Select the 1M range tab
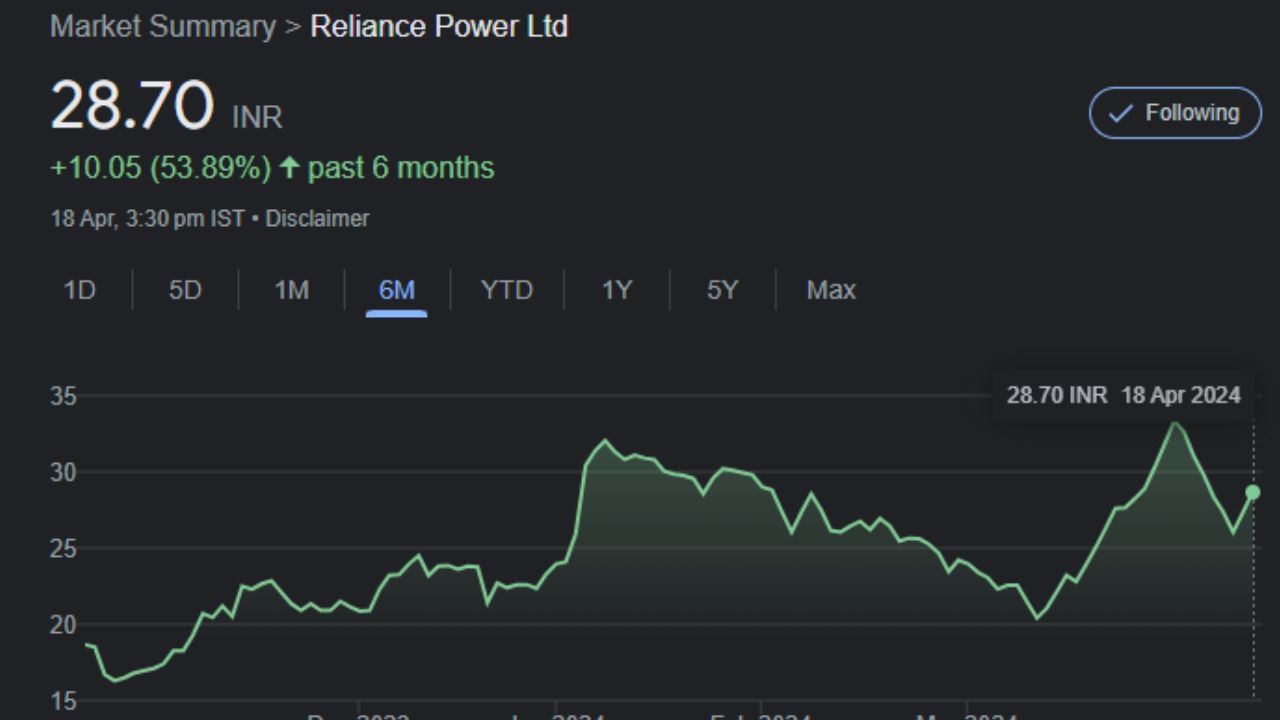 click(291, 290)
